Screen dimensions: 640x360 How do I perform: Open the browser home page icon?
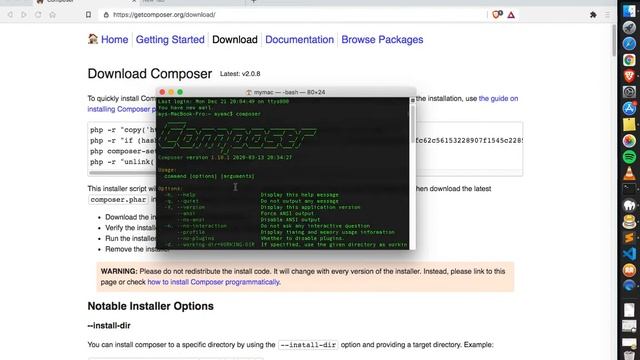click(x=52, y=15)
